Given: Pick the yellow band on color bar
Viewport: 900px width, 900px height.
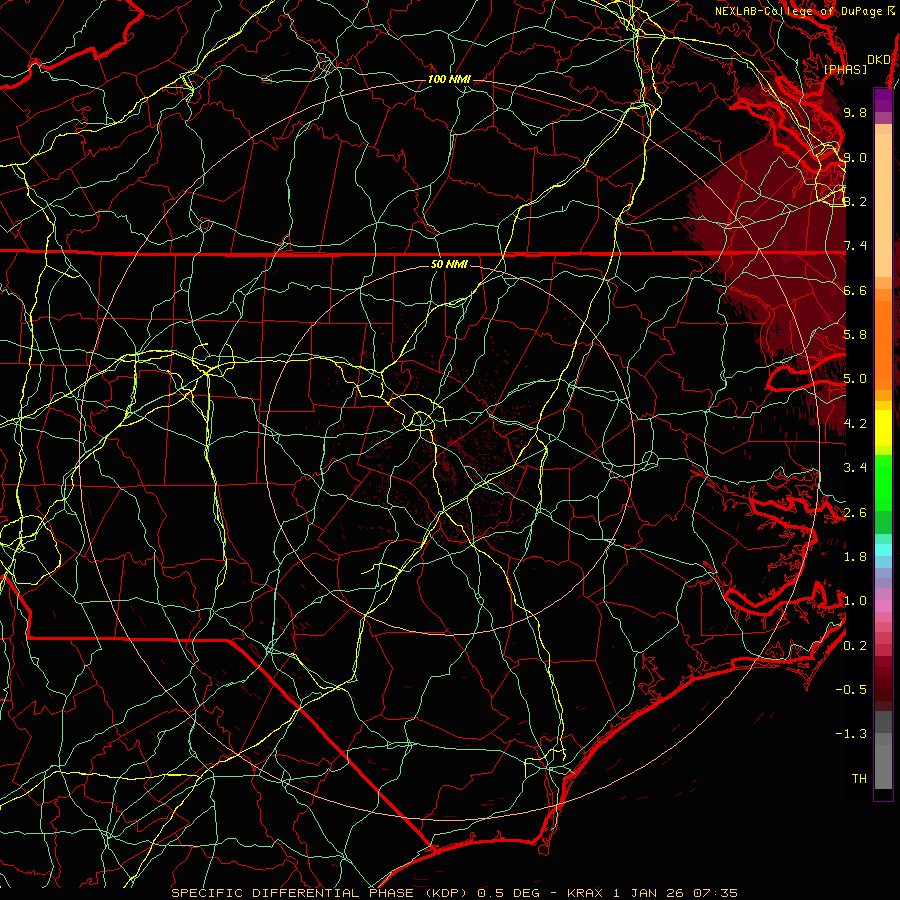Looking at the screenshot, I should [x=883, y=428].
